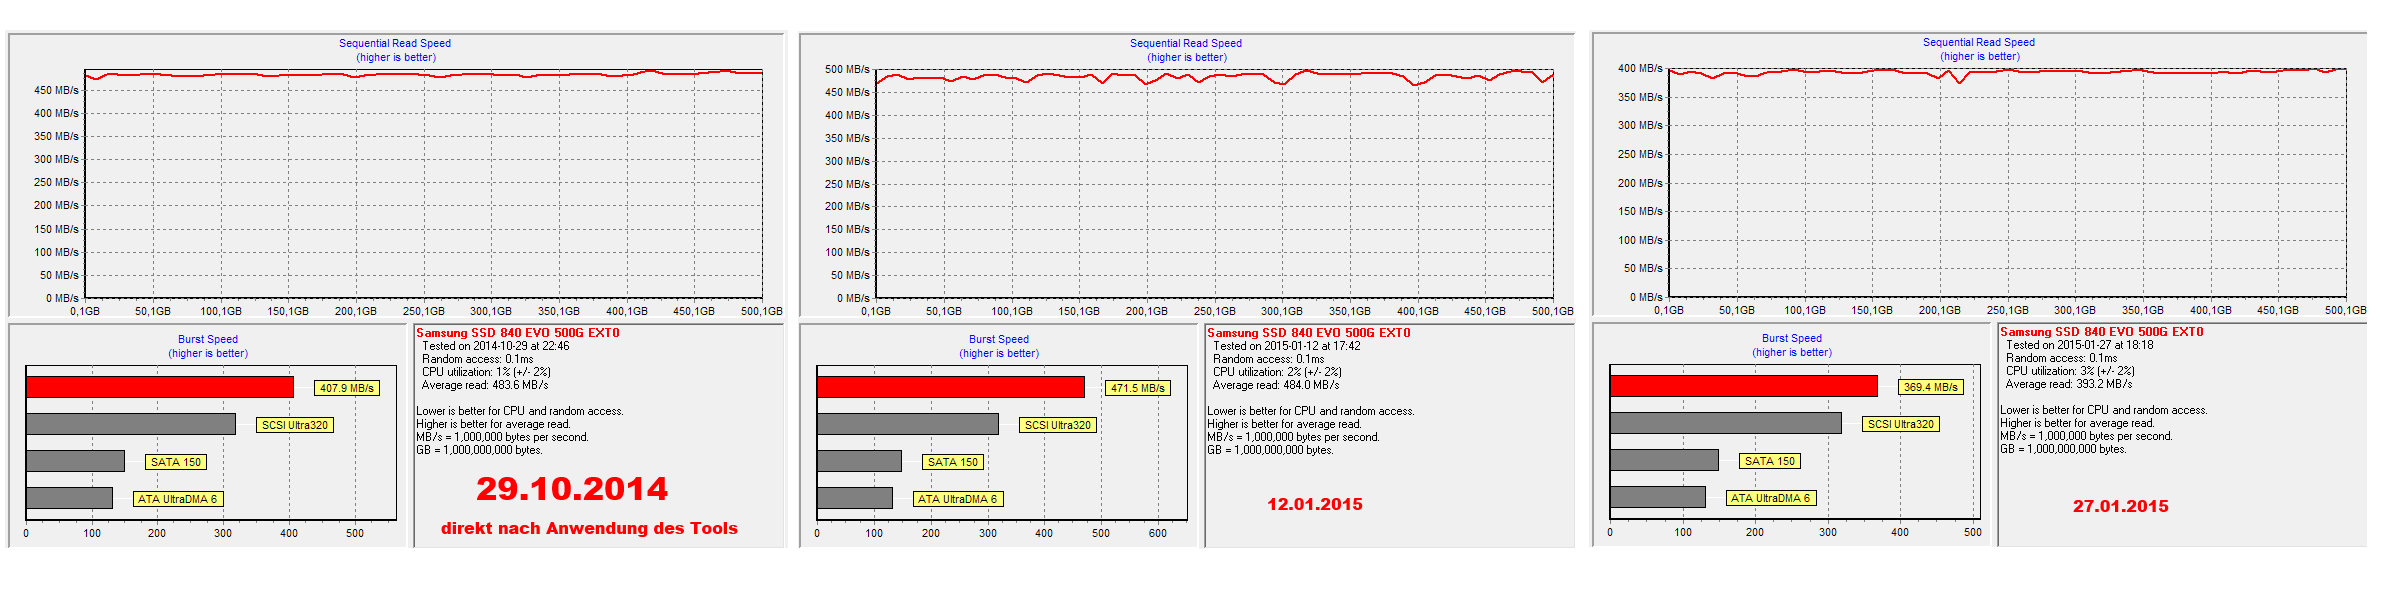Image resolution: width=2381 pixels, height=606 pixels.
Task: Click ATA UltraDMA 6 label in the 2014-10-29 panel
Action: click(178, 499)
